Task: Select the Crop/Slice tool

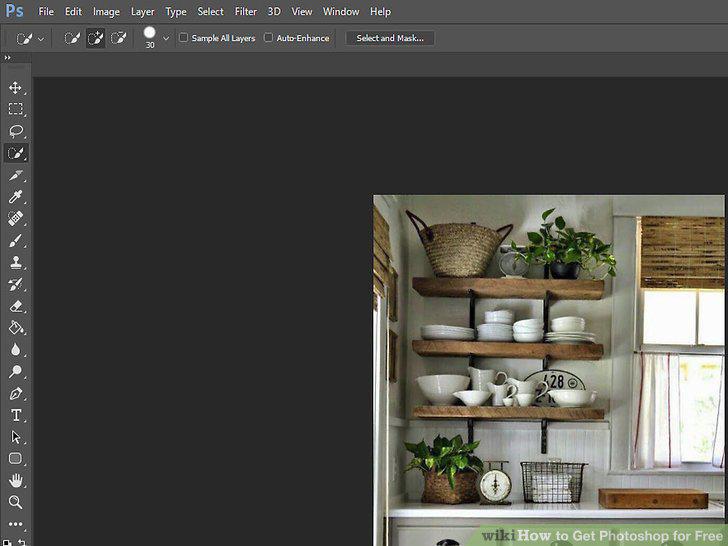Action: coord(15,176)
